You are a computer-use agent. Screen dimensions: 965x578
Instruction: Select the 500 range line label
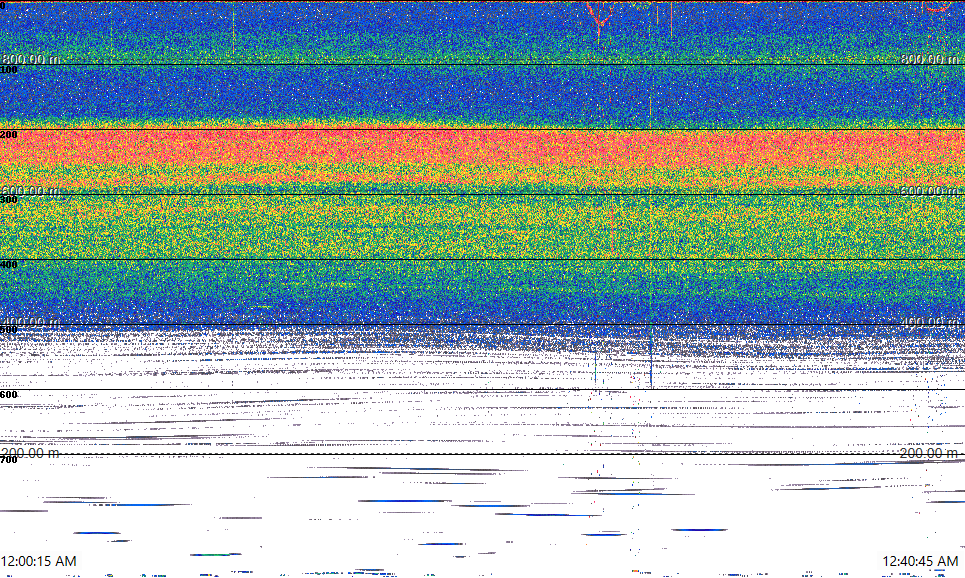[x=9, y=329]
